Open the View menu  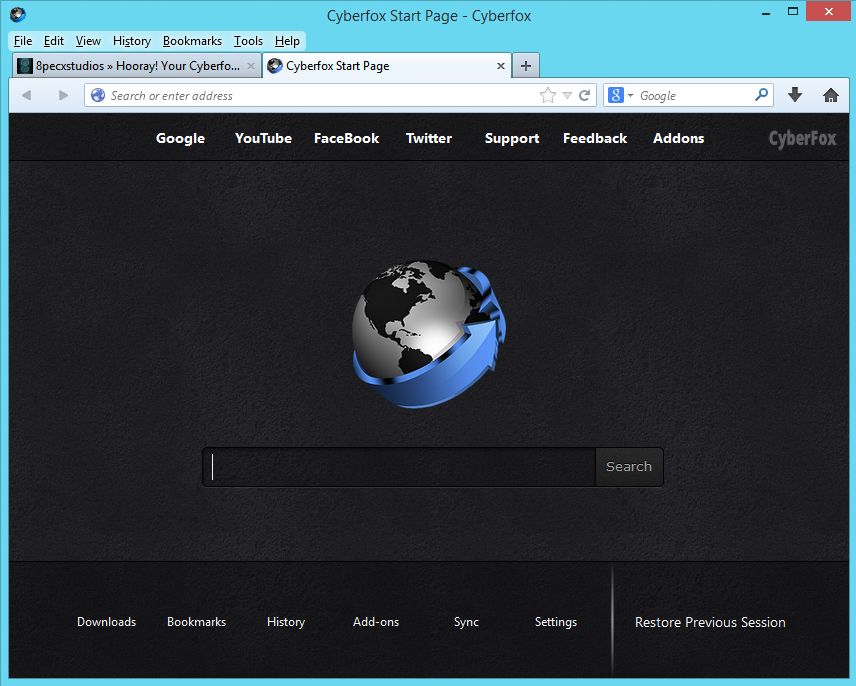[88, 41]
